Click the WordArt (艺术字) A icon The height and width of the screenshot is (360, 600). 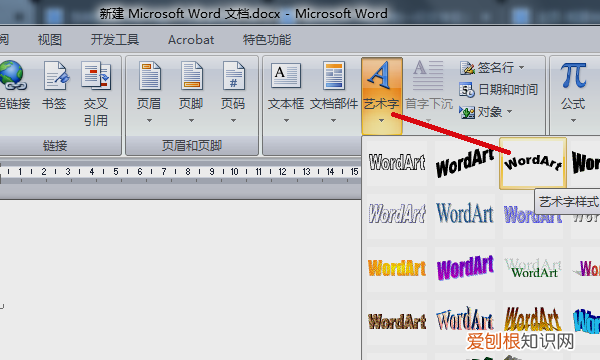(x=379, y=75)
